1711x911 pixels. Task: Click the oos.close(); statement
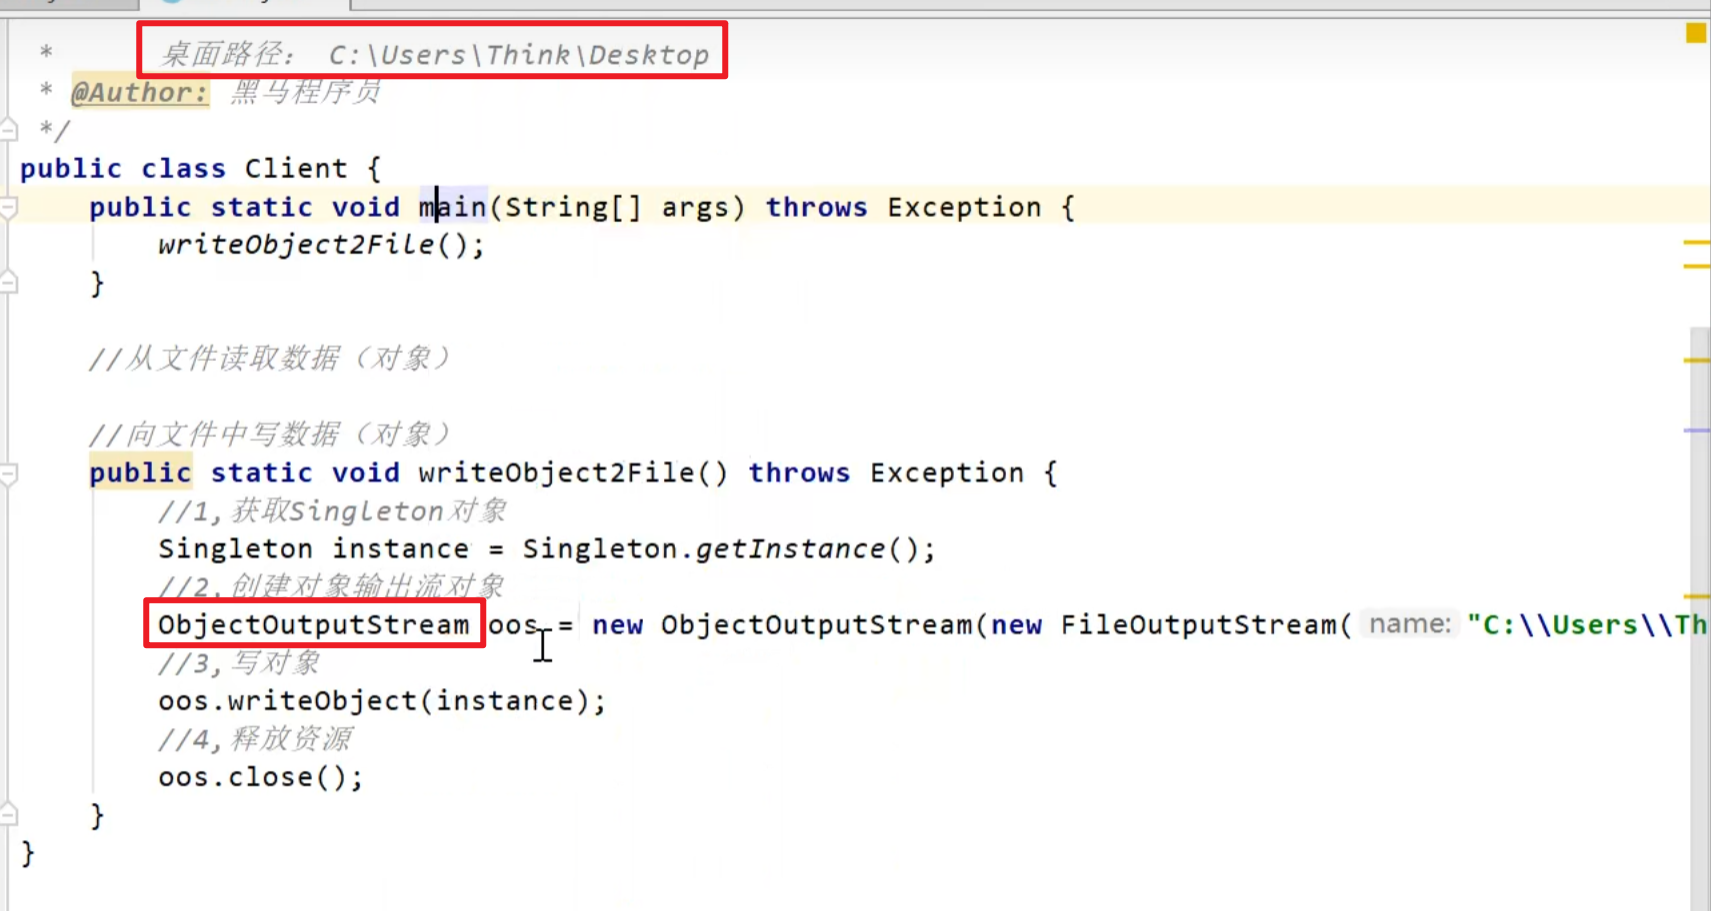tap(260, 777)
